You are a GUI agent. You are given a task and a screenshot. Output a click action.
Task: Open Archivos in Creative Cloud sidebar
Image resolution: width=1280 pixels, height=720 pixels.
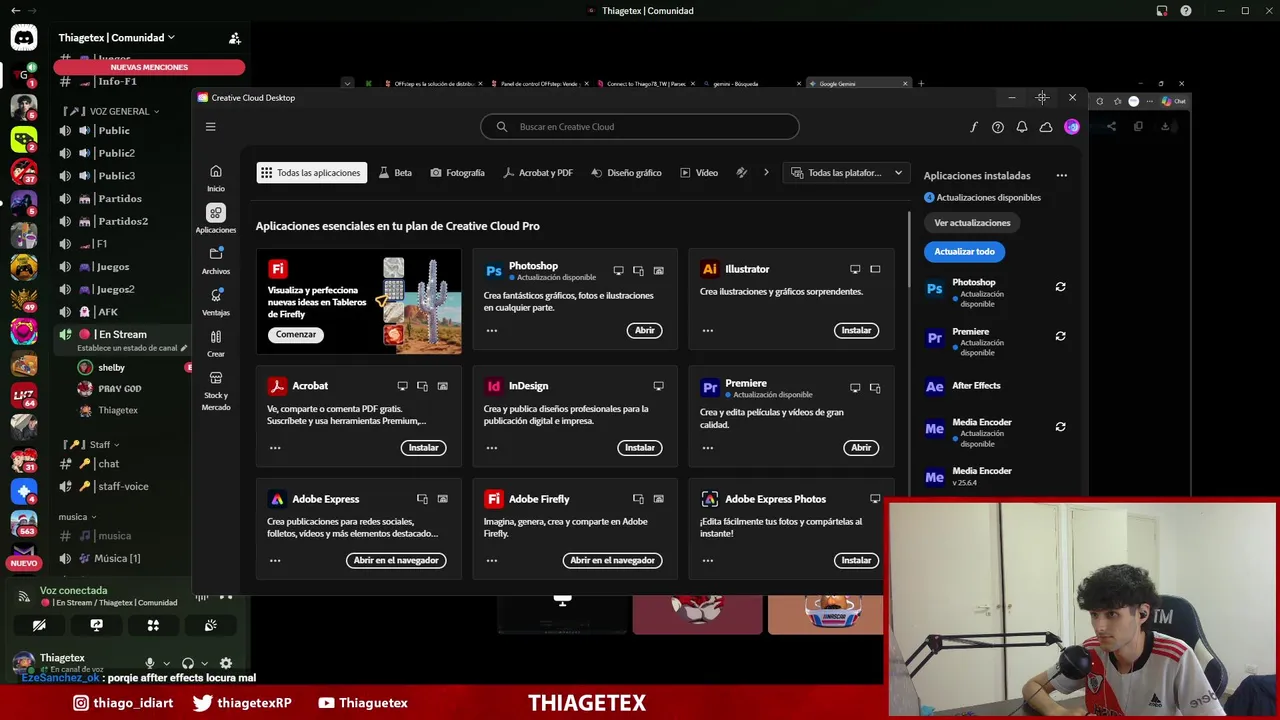coord(216,260)
